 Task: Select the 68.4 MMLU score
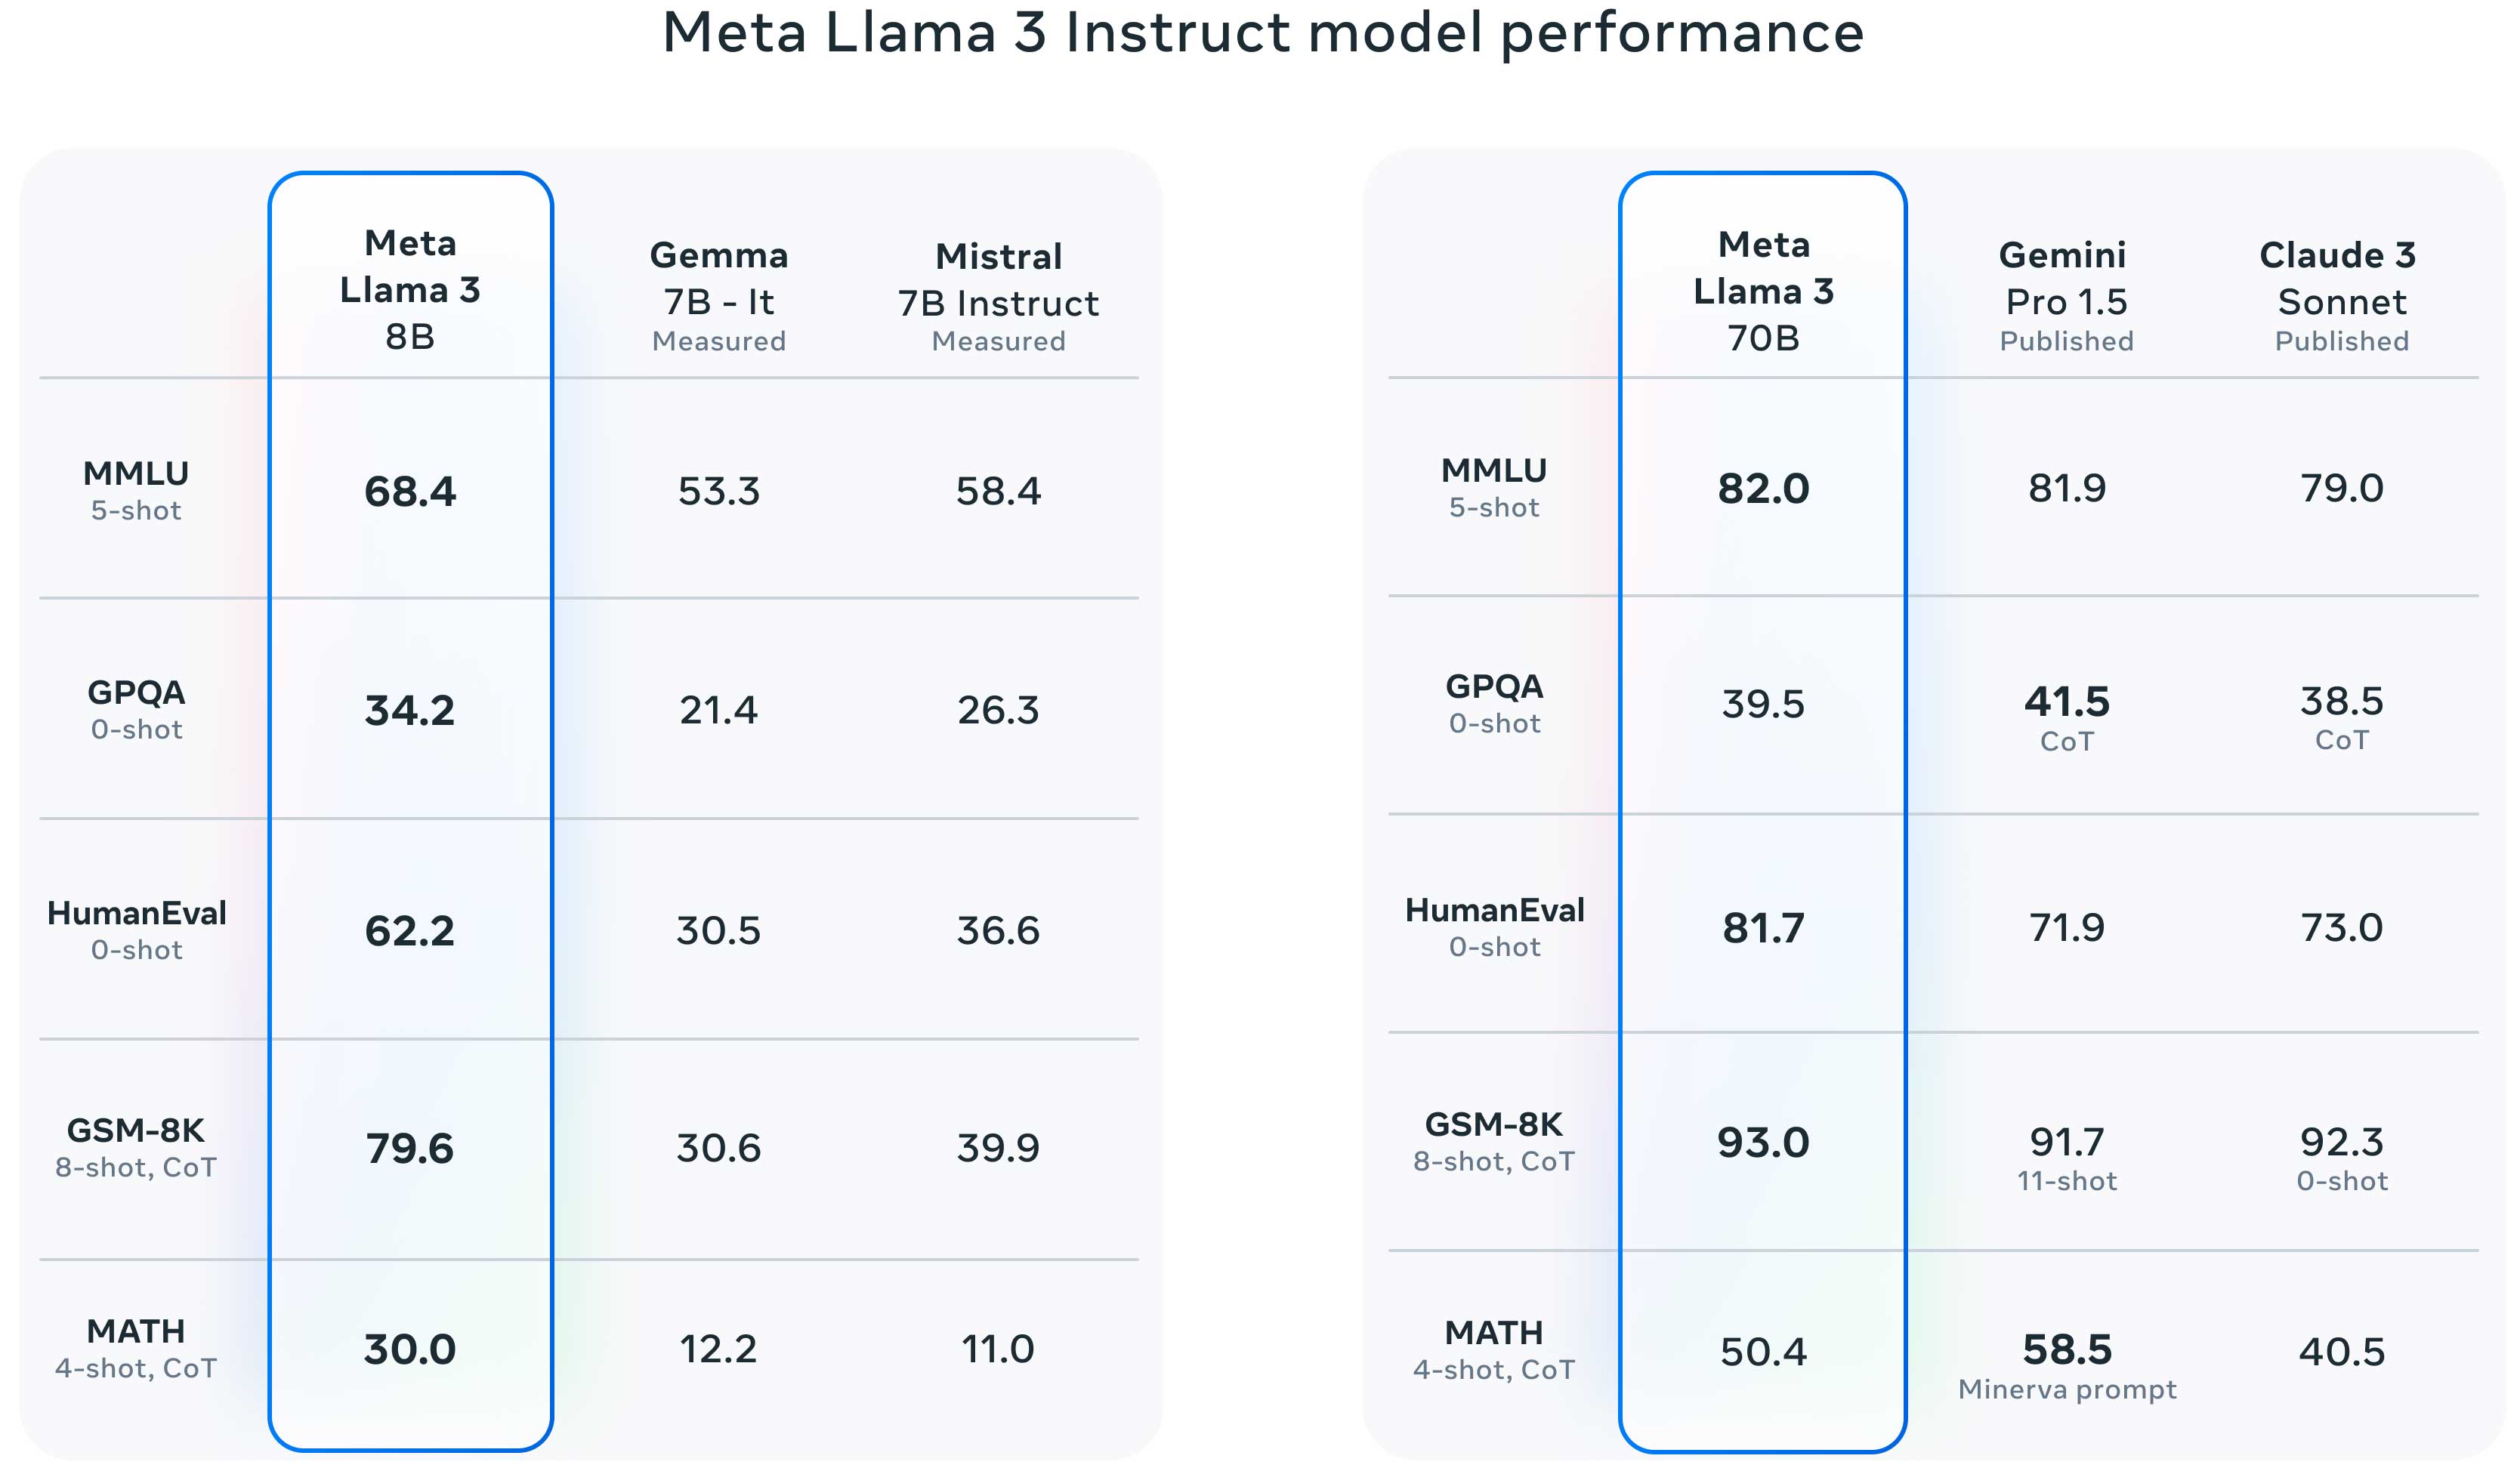[410, 491]
